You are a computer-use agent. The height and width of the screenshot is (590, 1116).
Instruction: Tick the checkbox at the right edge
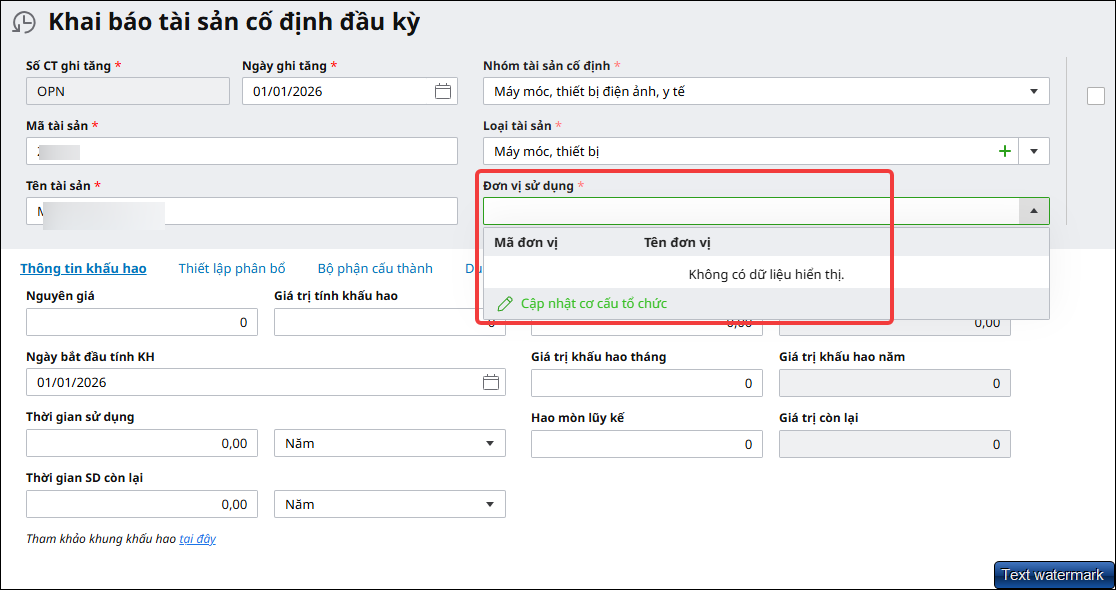[x=1096, y=95]
